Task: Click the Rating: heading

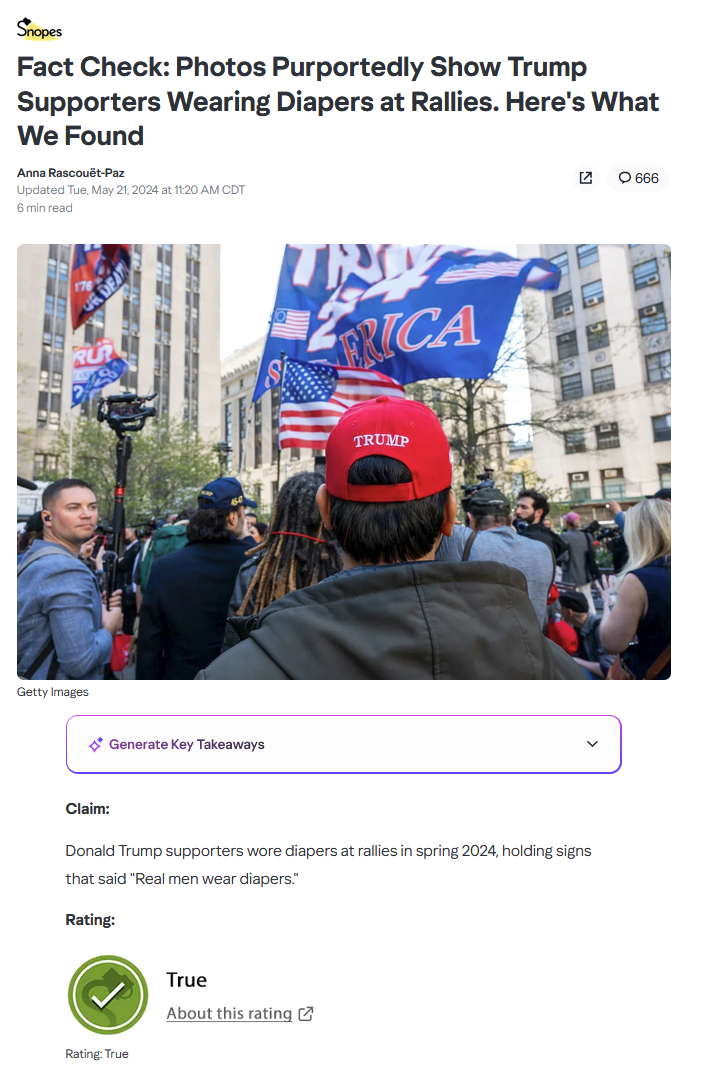Action: (90, 920)
